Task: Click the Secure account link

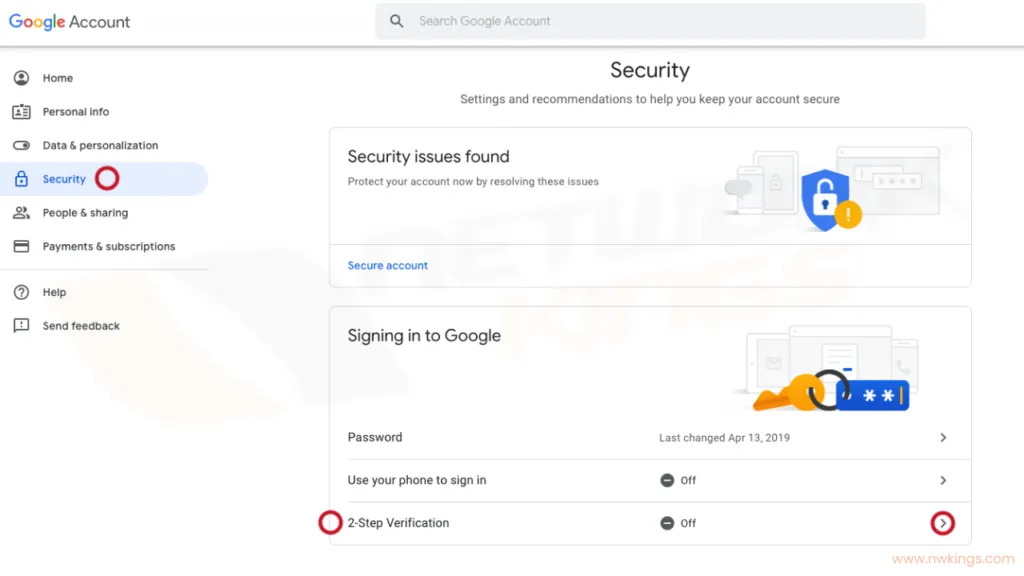Action: tap(388, 266)
